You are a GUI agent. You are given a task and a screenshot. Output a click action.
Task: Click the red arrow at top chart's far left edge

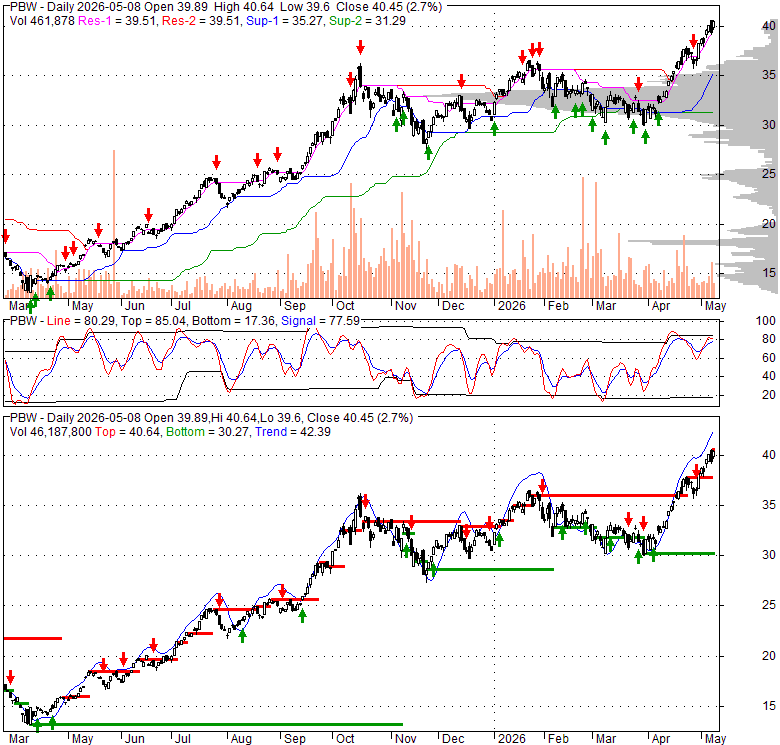click(x=5, y=236)
